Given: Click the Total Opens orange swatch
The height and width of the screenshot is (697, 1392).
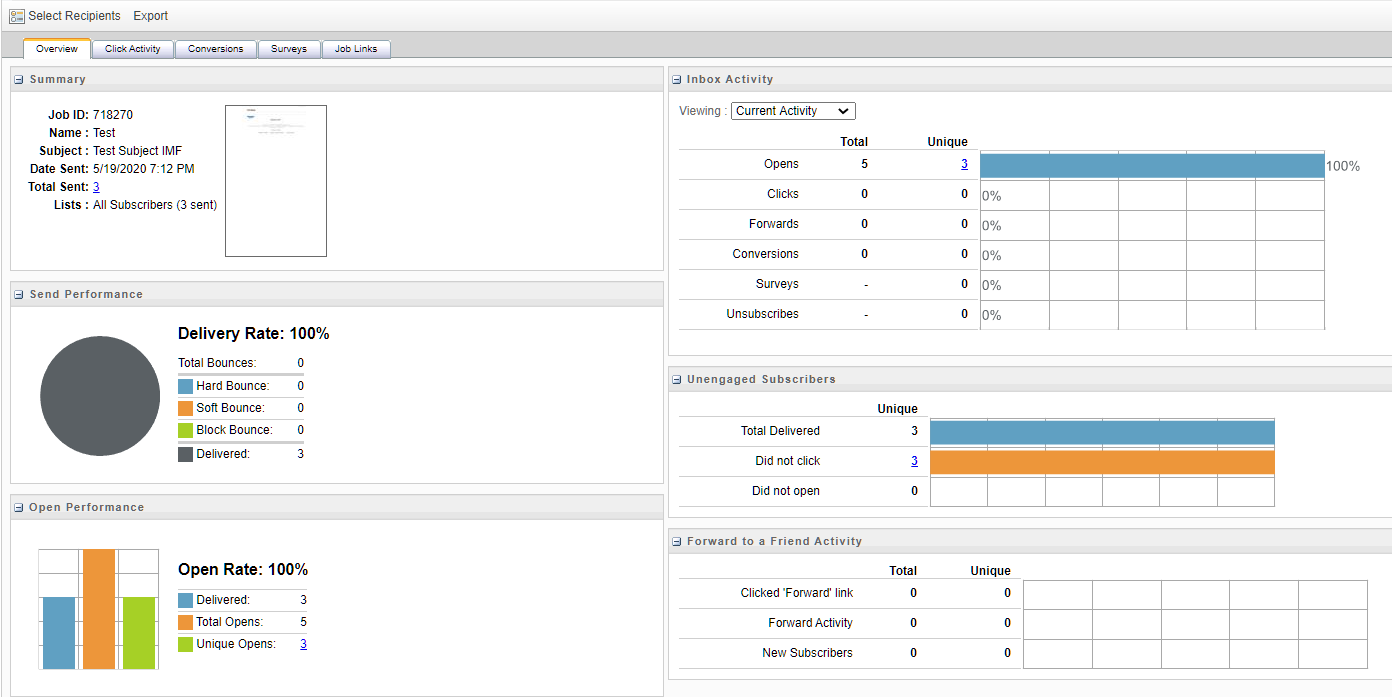Looking at the screenshot, I should 185,622.
